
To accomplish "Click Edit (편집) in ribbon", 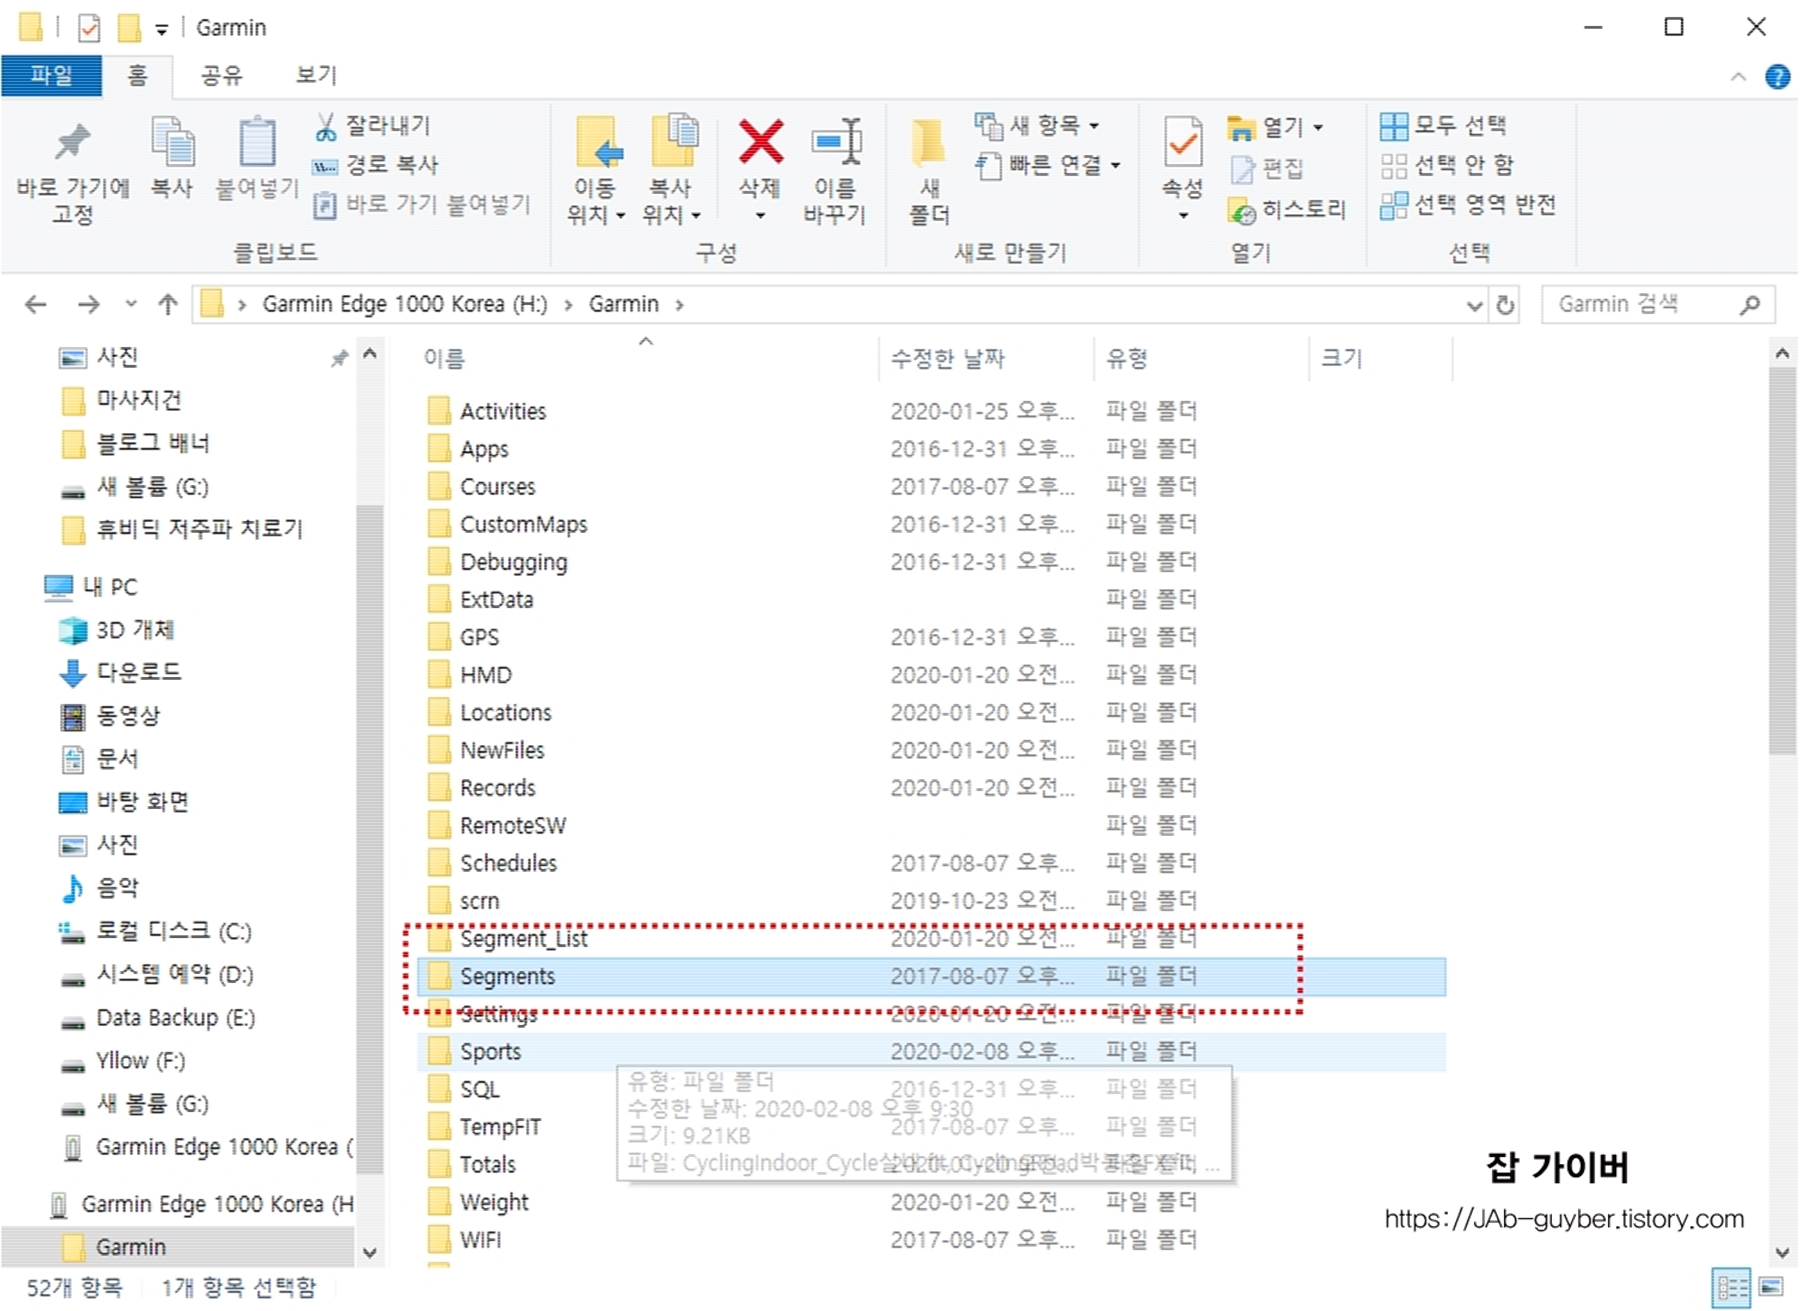I will point(1267,169).
